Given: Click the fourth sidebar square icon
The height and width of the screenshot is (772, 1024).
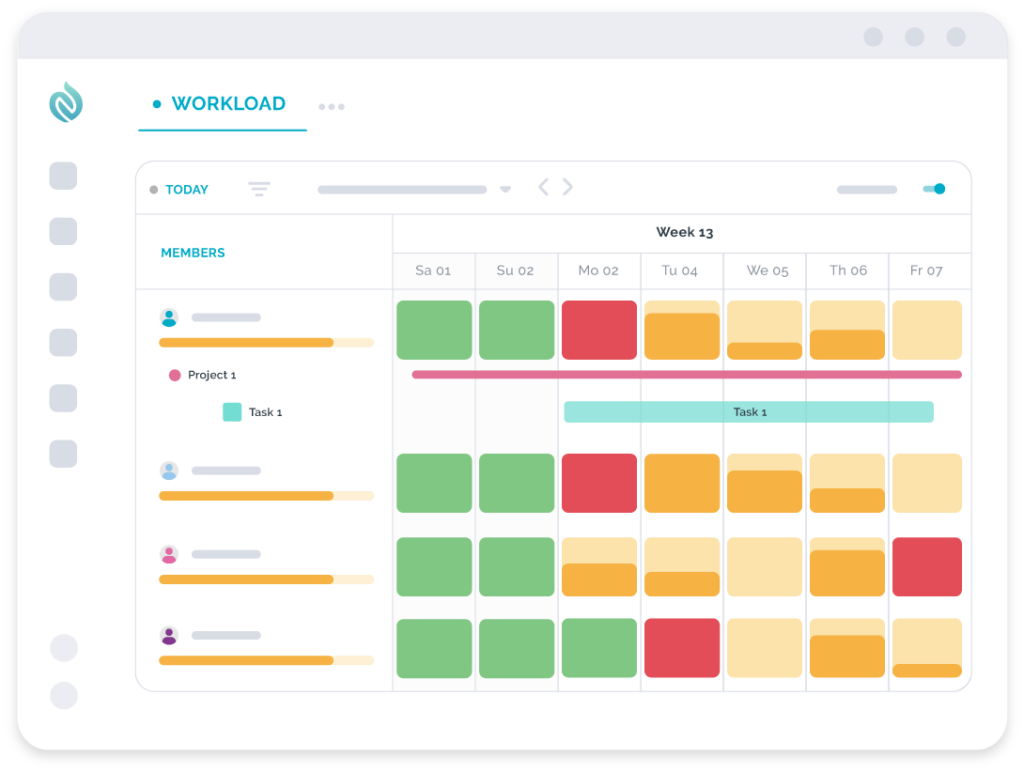Looking at the screenshot, I should (x=63, y=342).
